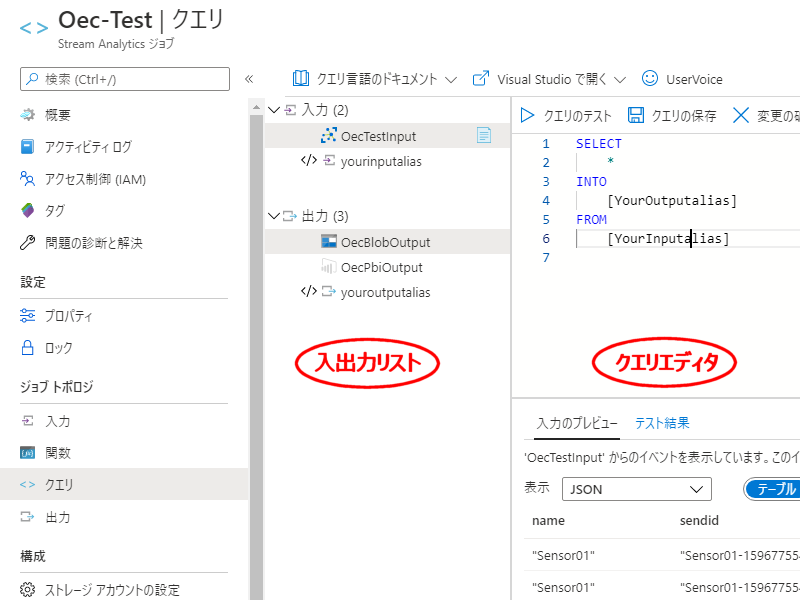Open 問題の診断と解決 wrench item
Image resolution: width=800 pixels, height=600 pixels.
(93, 243)
